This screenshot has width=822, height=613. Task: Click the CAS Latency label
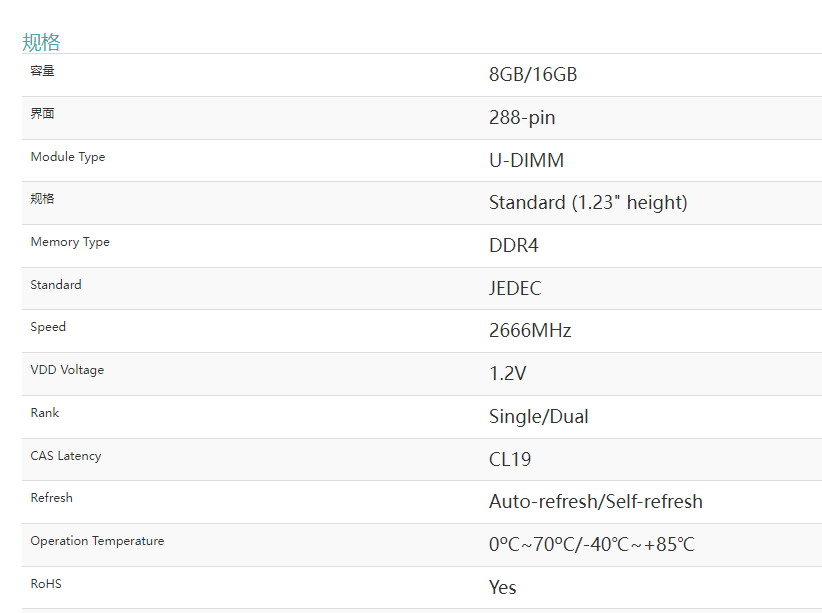(x=65, y=456)
